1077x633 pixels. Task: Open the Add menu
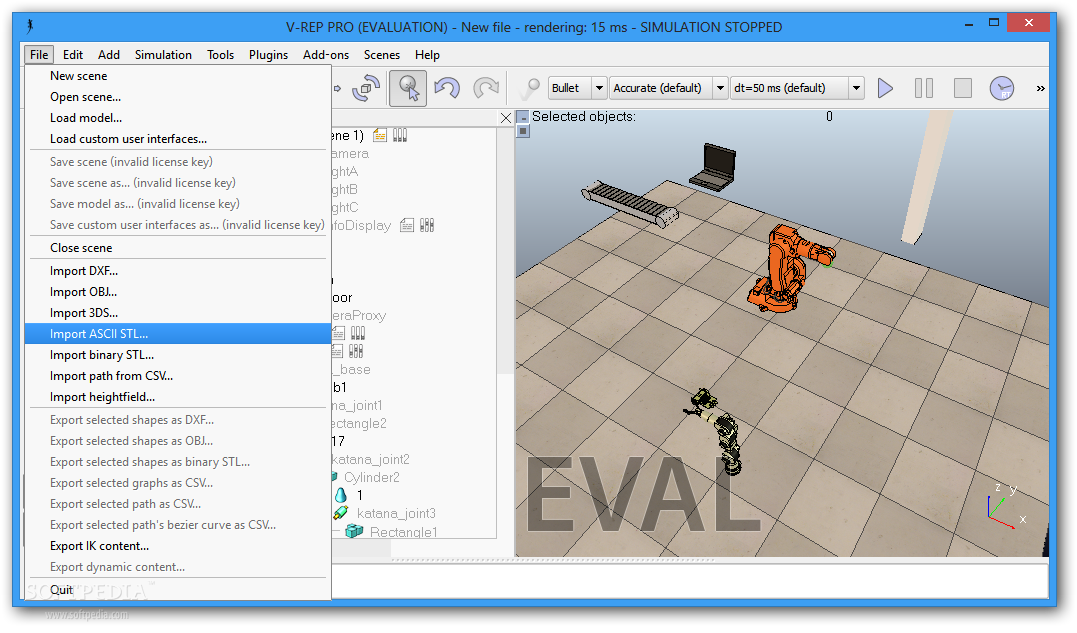[109, 55]
